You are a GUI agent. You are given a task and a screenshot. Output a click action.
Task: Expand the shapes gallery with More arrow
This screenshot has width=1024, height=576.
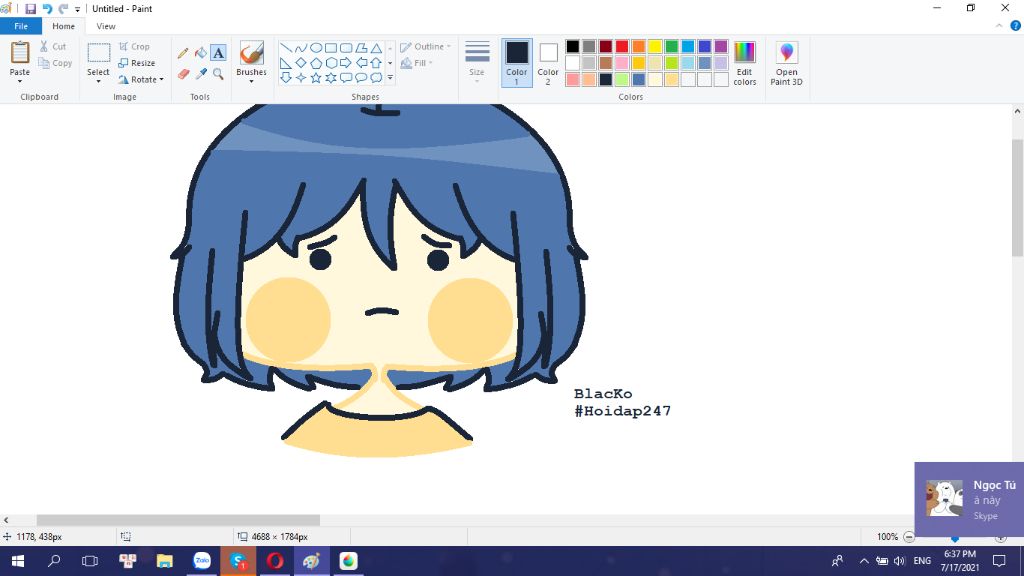coord(390,78)
